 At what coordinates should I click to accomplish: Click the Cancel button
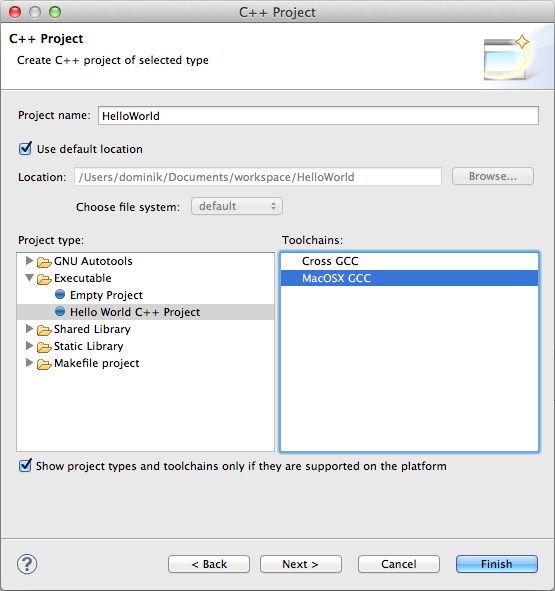pyautogui.click(x=399, y=564)
